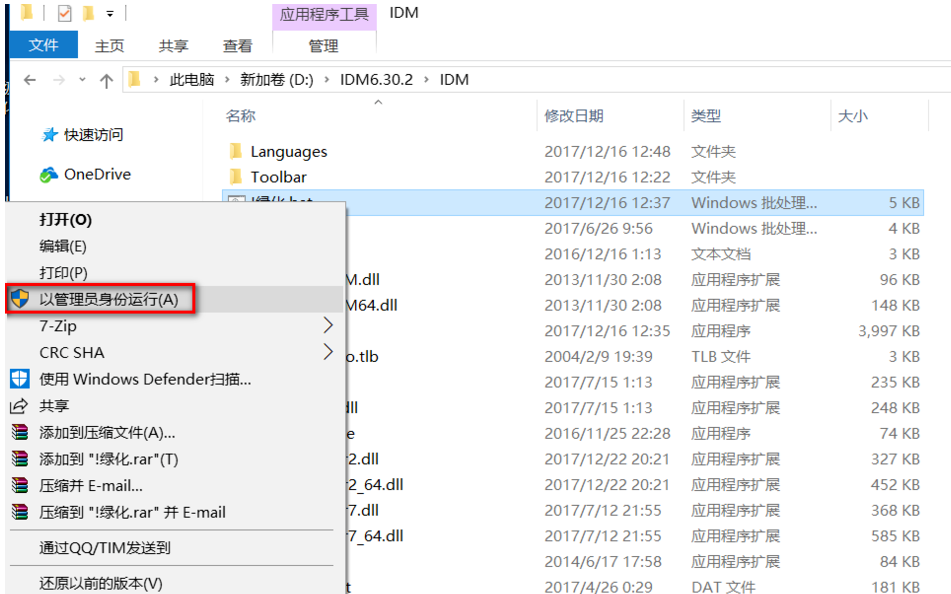Screen dimensions: 951x594
Task: Click WinRAR icon beside 压缩到 "!绿化.rar" 并 E-mail
Action: [20, 512]
